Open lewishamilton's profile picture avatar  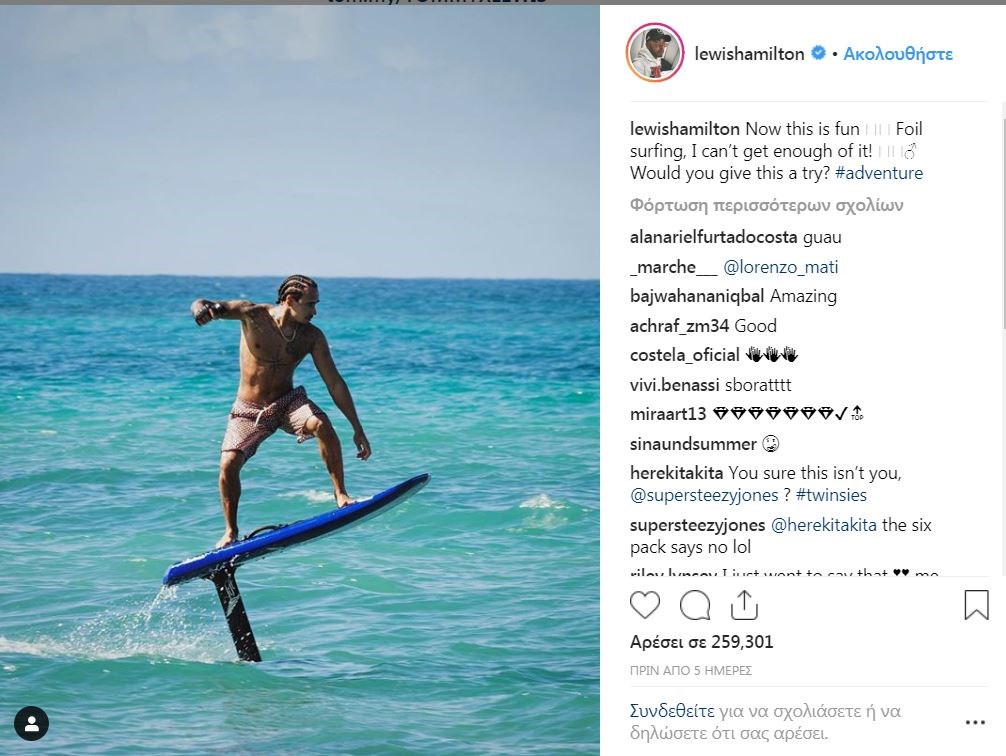[655, 53]
